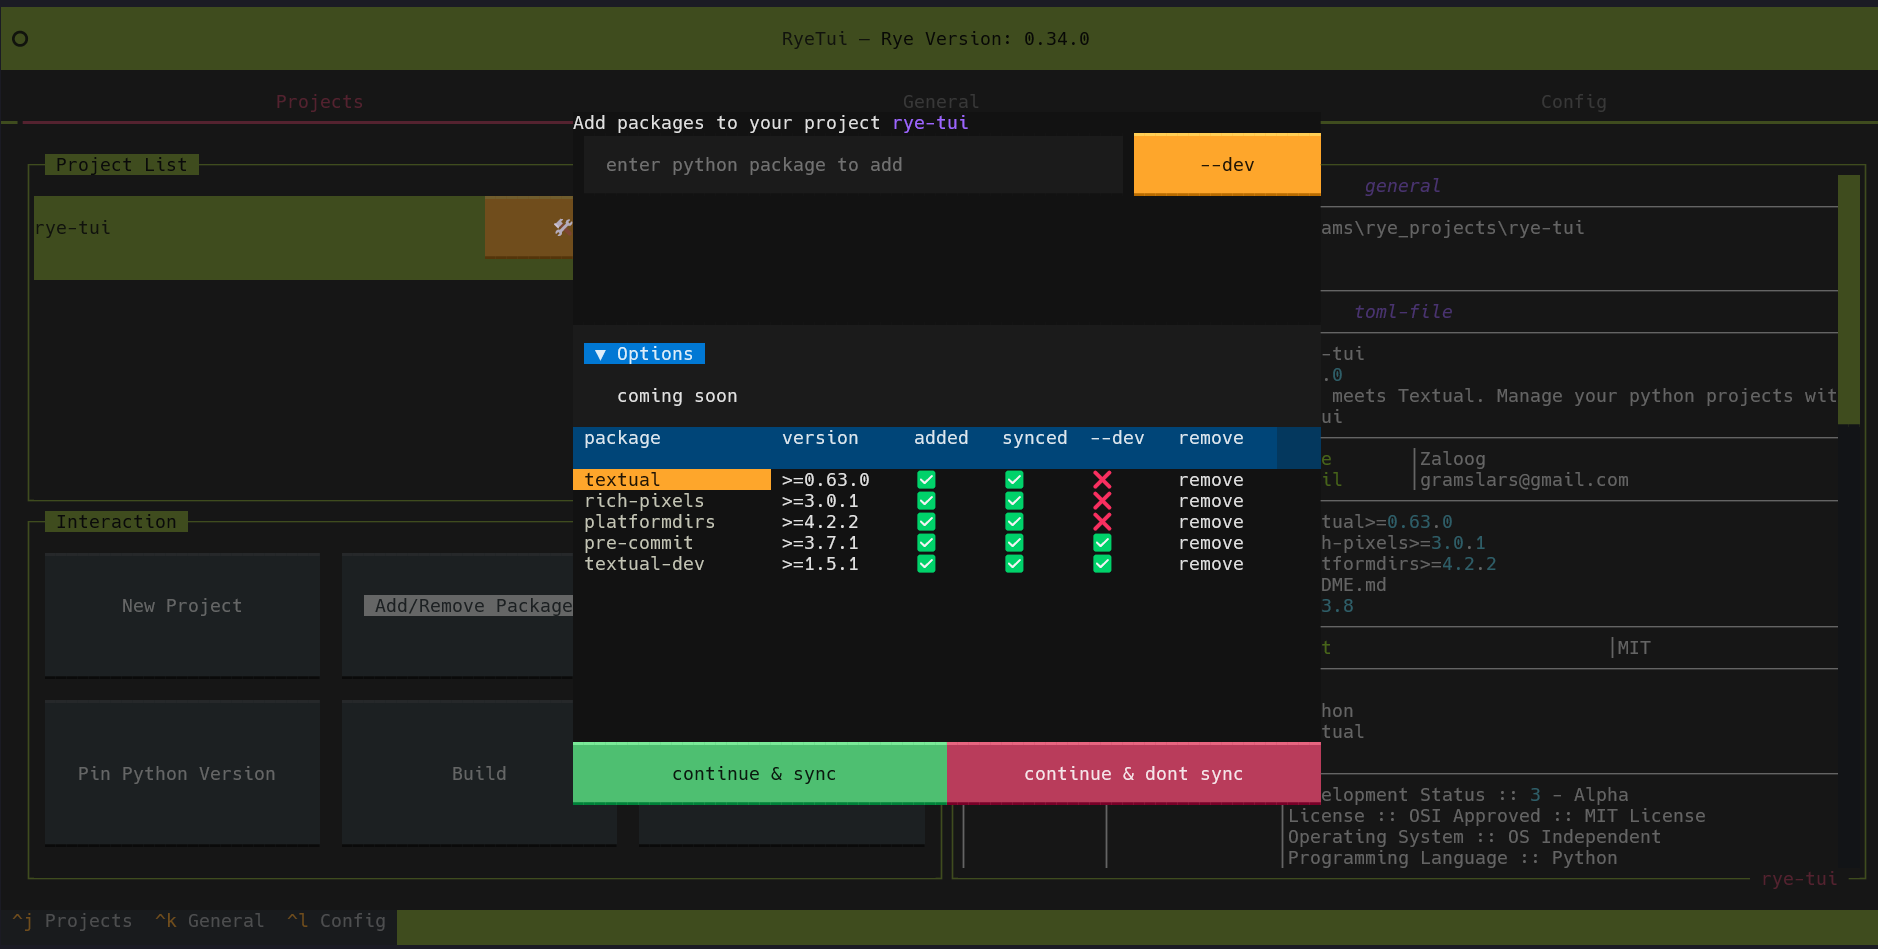Switch to the Projects tab
This screenshot has width=1878, height=949.
(x=319, y=102)
